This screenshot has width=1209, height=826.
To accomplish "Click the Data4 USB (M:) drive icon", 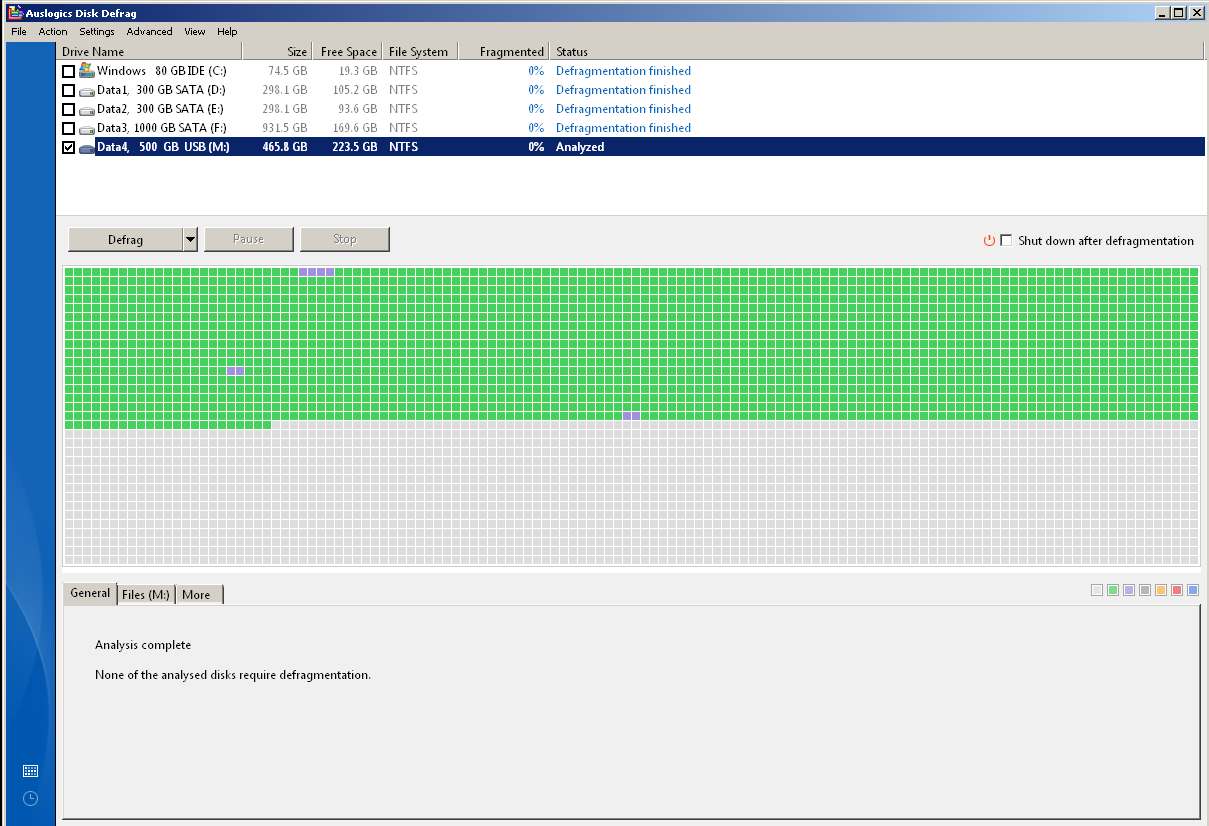I will pyautogui.click(x=87, y=147).
